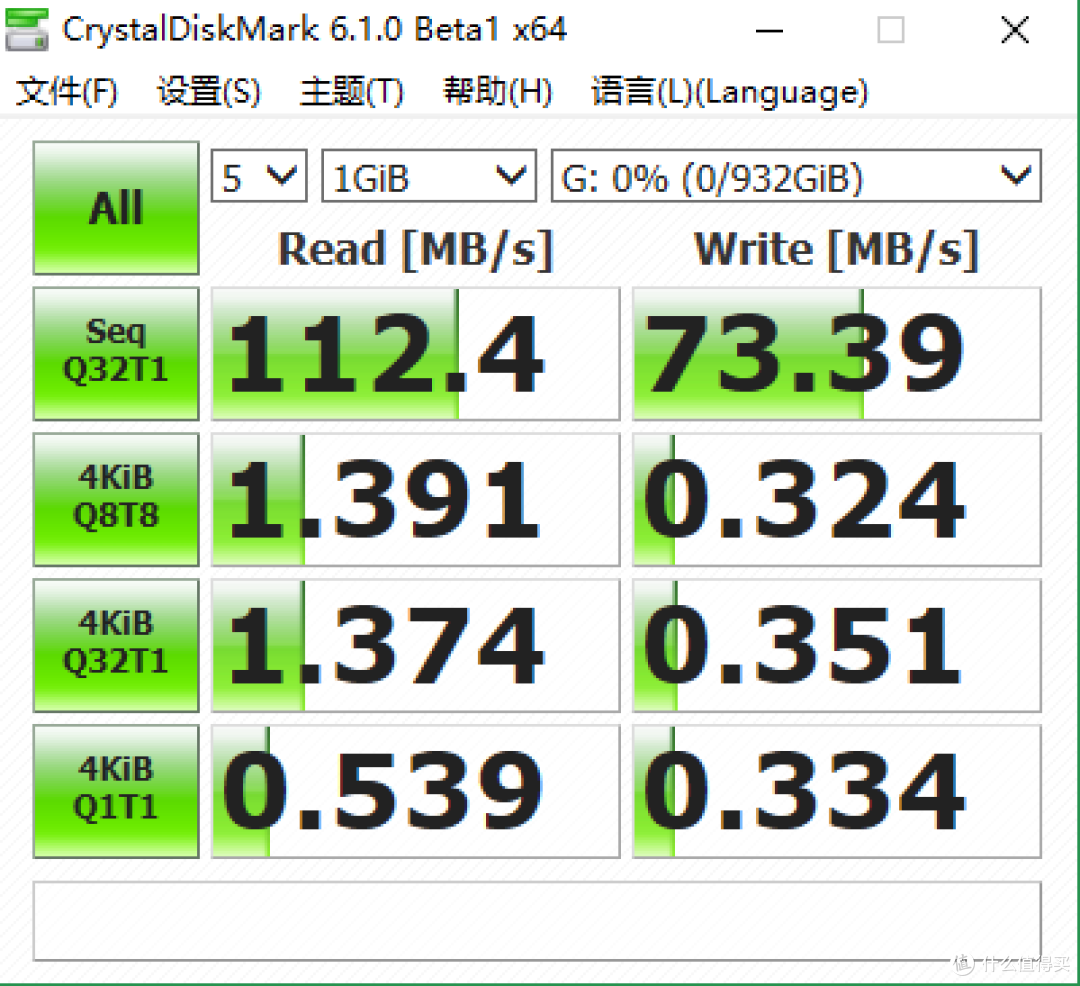Start the 4KiB Q32T1 benchmark
The height and width of the screenshot is (986, 1080).
116,645
